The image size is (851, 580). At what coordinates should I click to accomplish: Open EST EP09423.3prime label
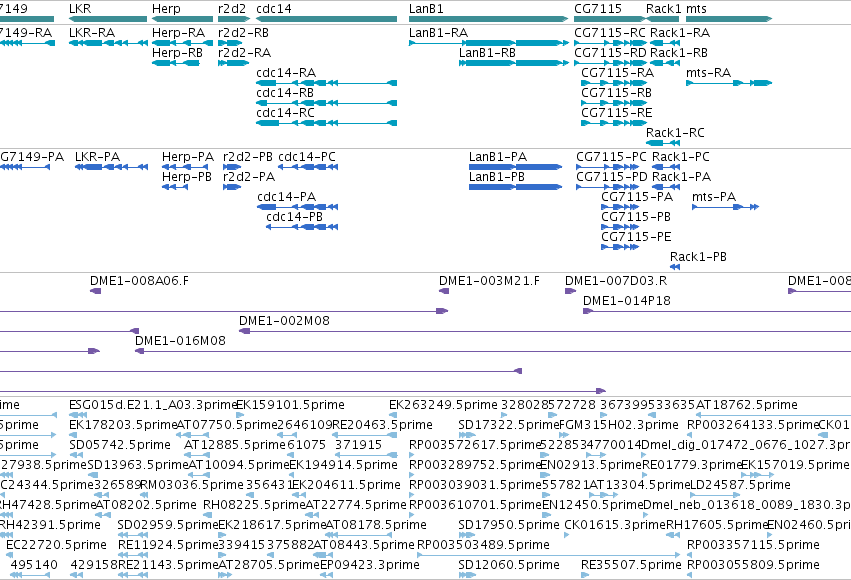pos(370,565)
